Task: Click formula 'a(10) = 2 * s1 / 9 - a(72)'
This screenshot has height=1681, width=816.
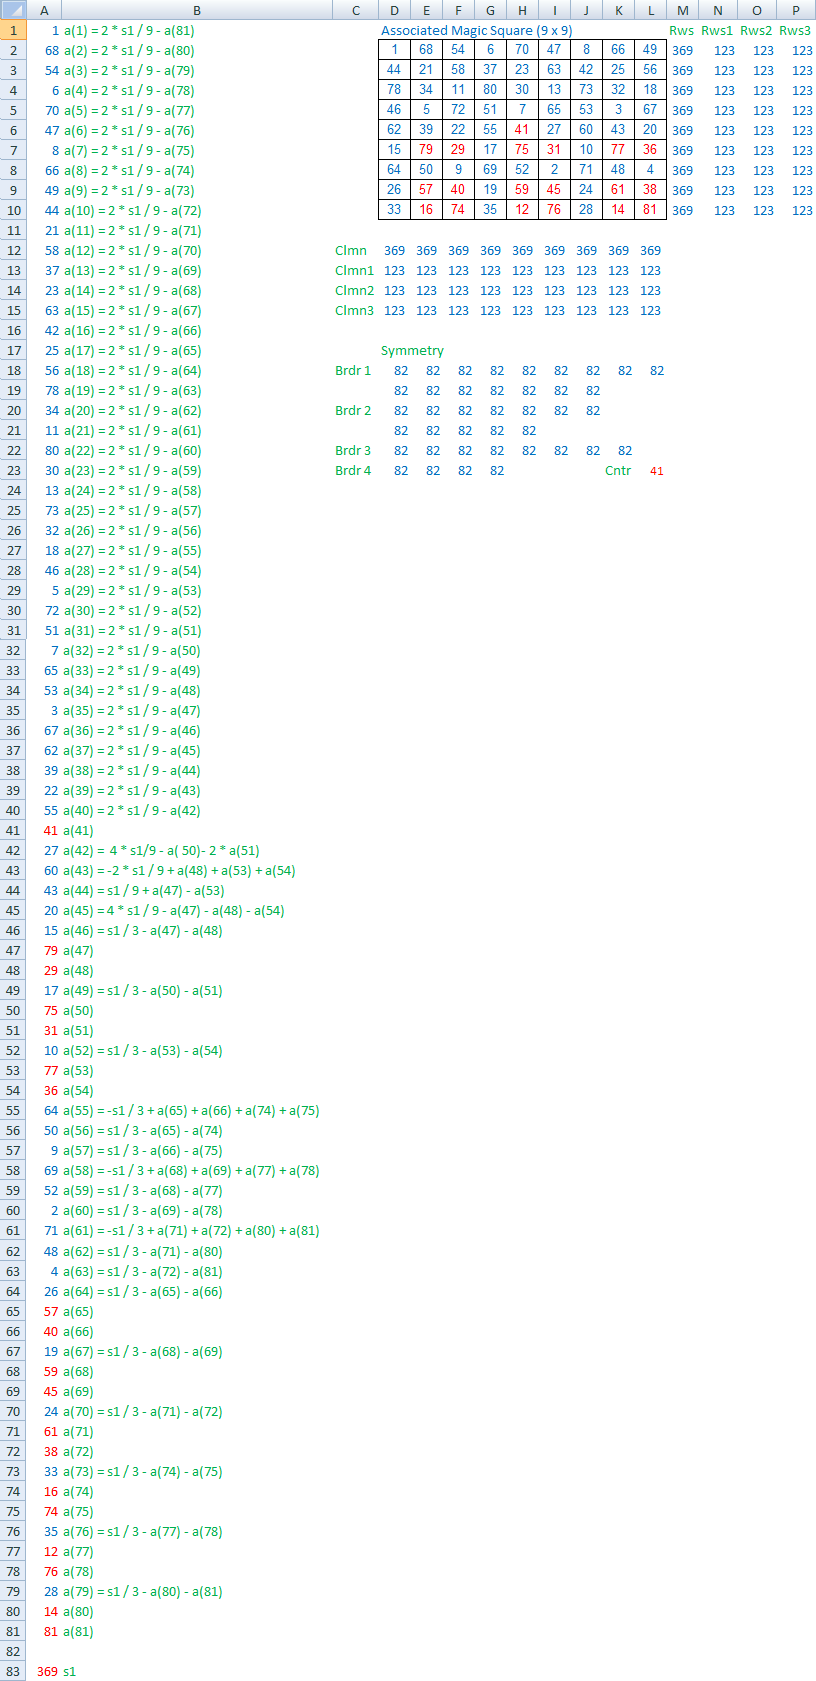Action: click(x=133, y=210)
